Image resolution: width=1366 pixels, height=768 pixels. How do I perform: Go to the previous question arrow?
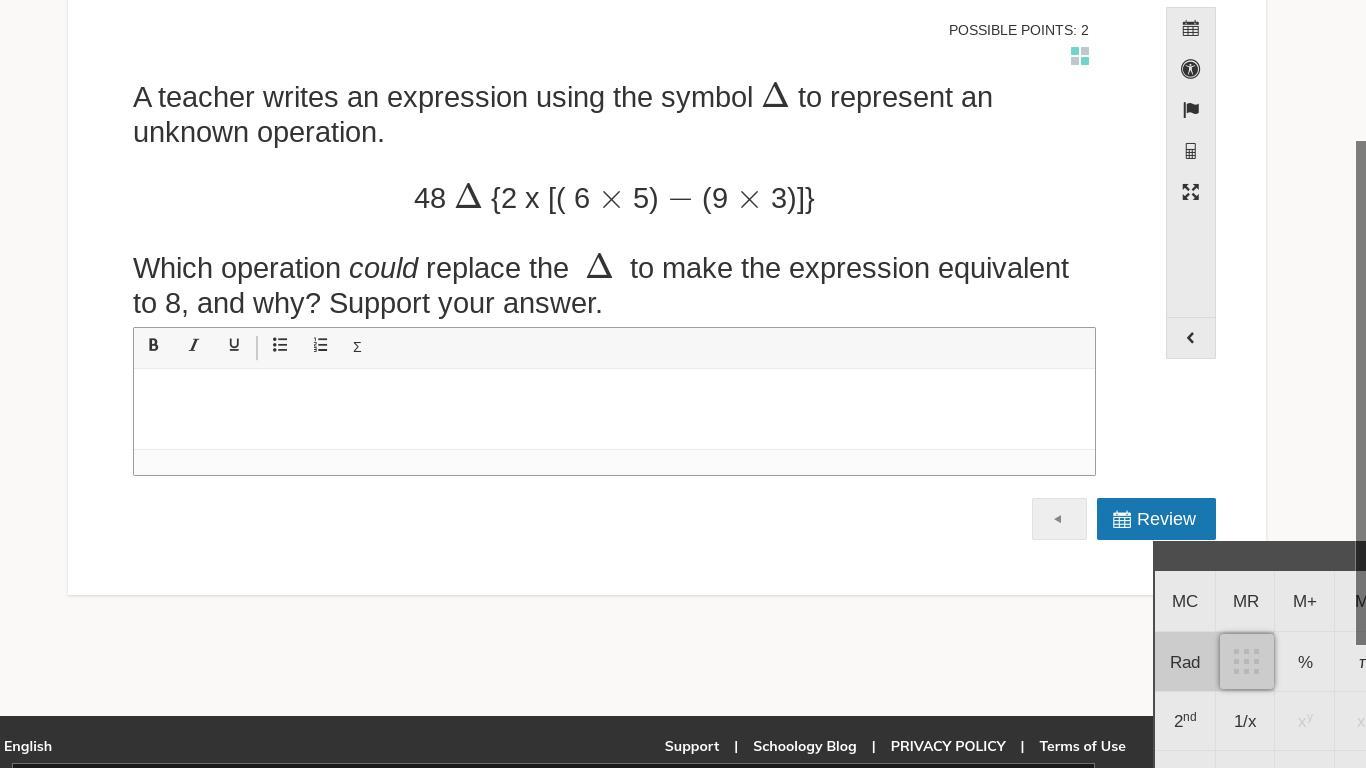1059,519
